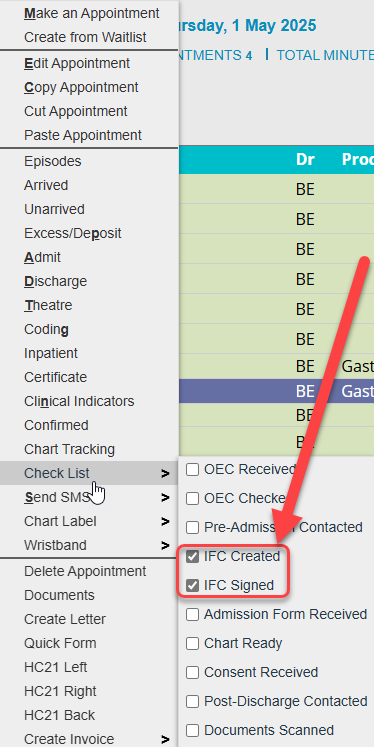Click the Dr column header
This screenshot has width=374, height=747.
tap(305, 160)
